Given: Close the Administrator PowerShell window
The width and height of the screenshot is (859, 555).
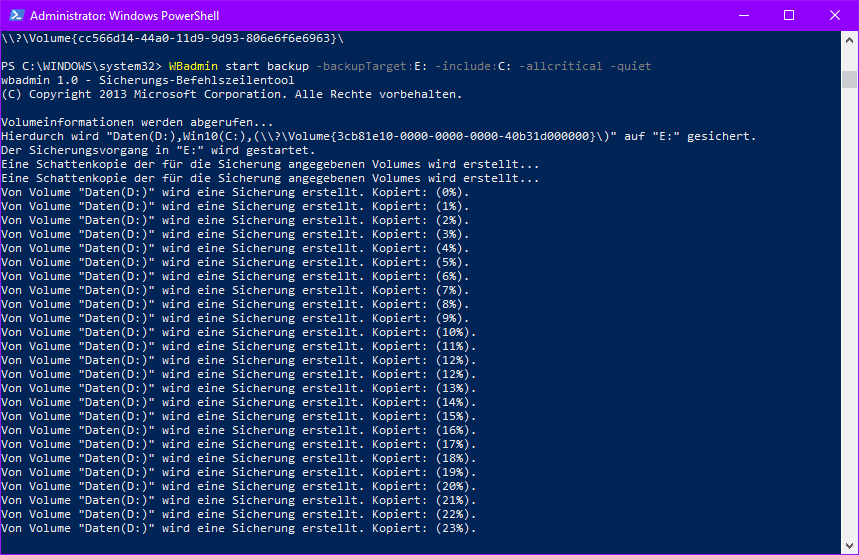Looking at the screenshot, I should 834,15.
